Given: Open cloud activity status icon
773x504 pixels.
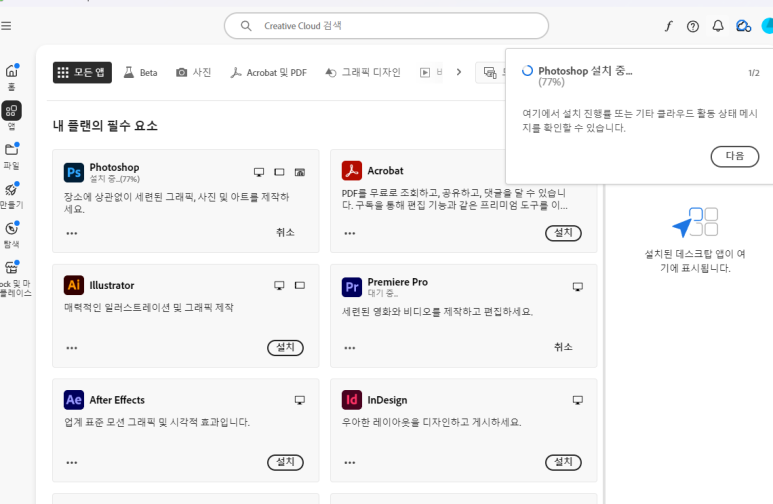Looking at the screenshot, I should pos(743,26).
